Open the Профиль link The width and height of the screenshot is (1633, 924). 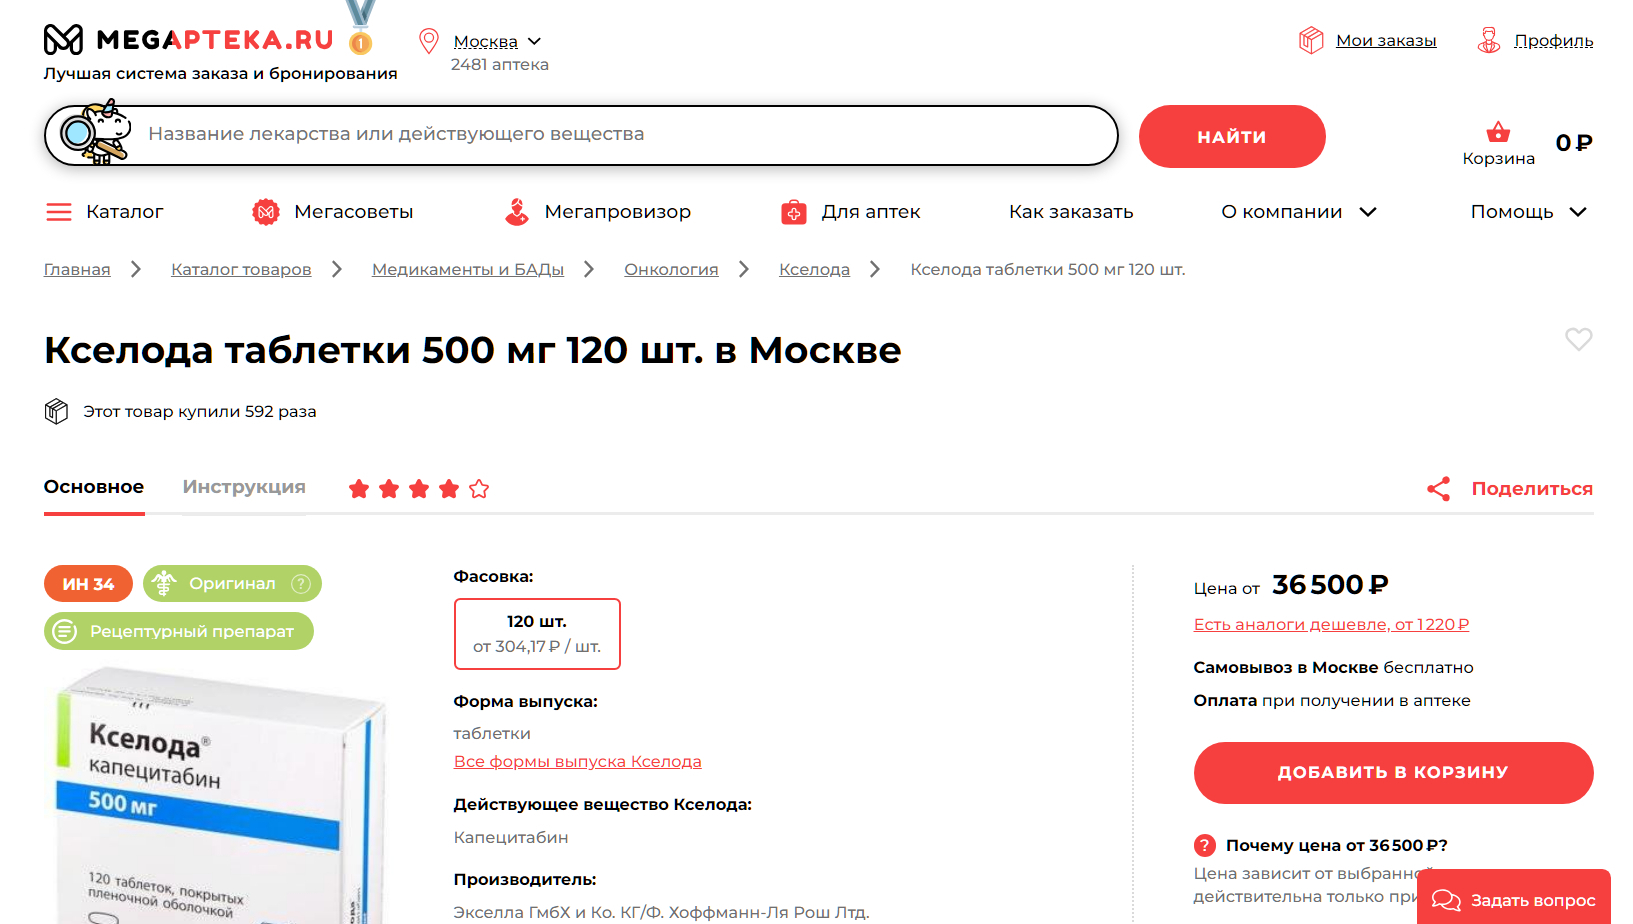tap(1553, 40)
